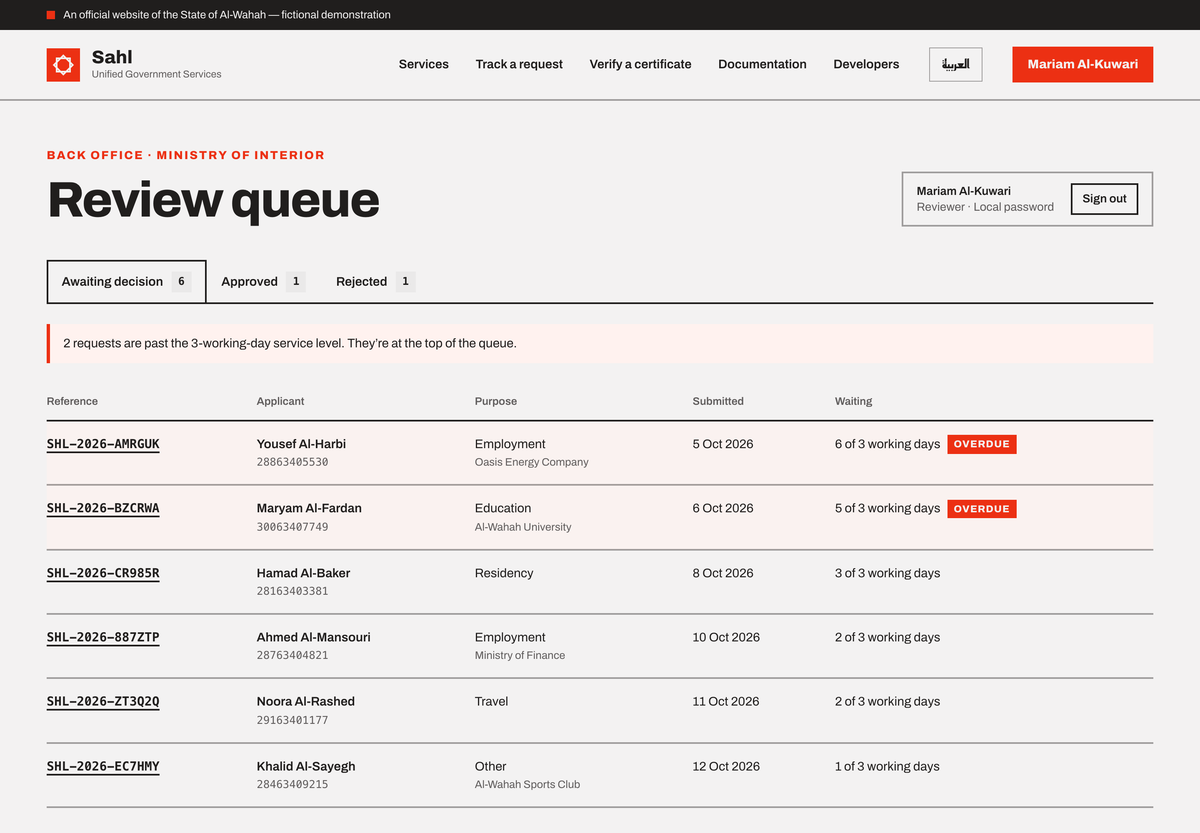This screenshot has width=1200, height=833.
Task: Open request SHL-2026-BZCRWA
Action: click(x=103, y=508)
